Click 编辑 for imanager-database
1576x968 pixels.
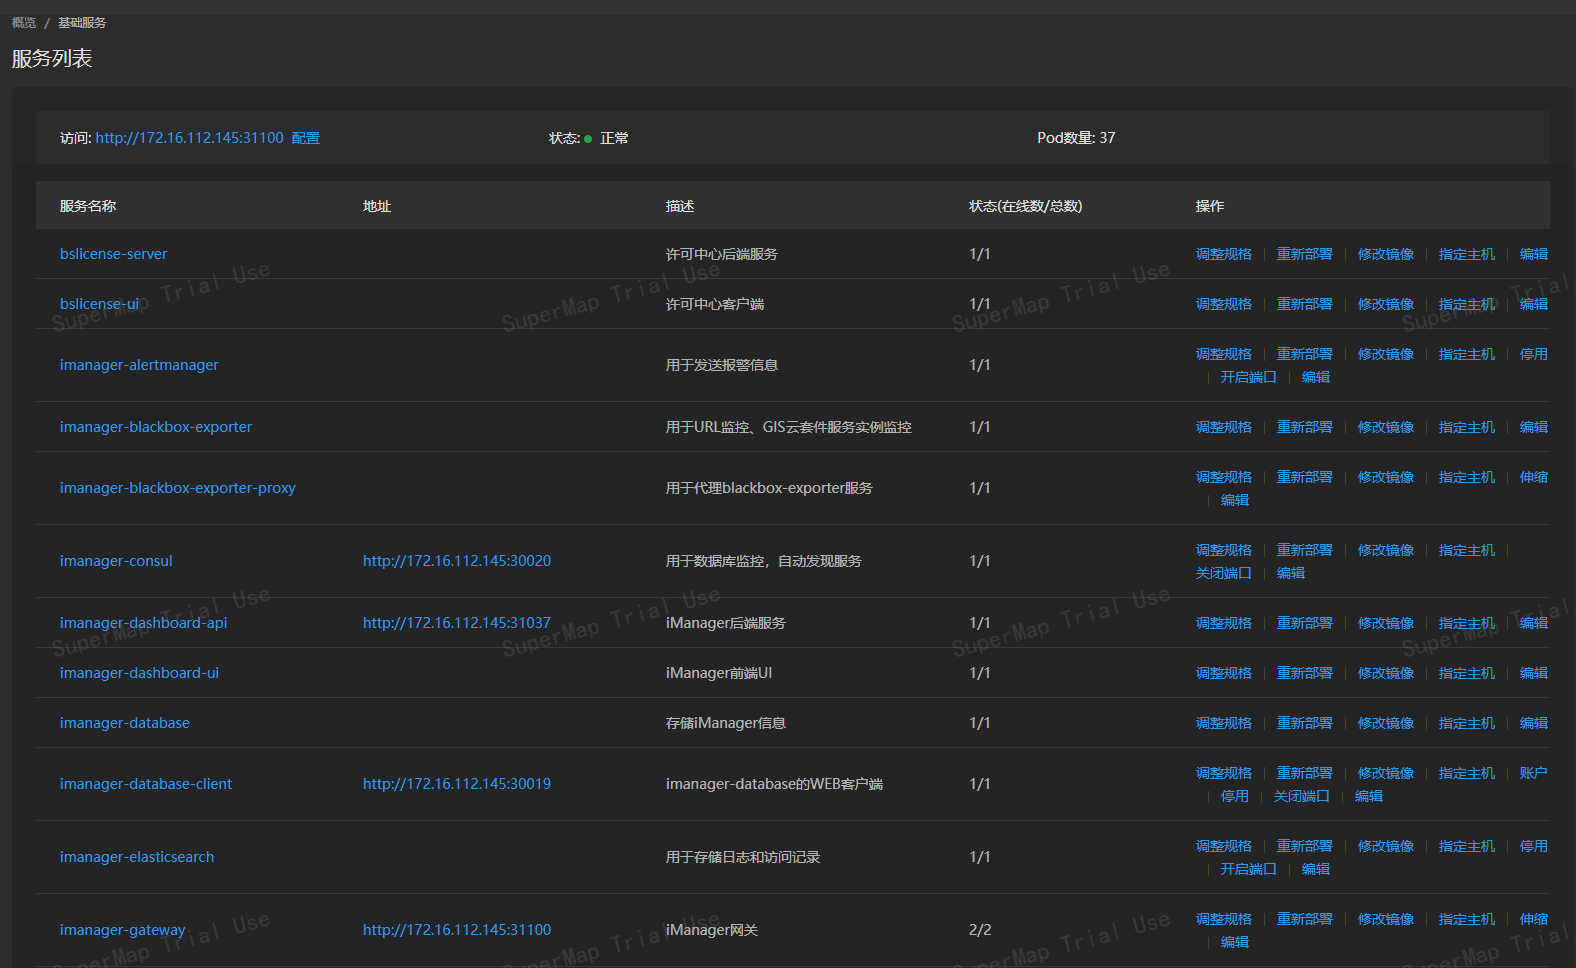click(x=1534, y=723)
